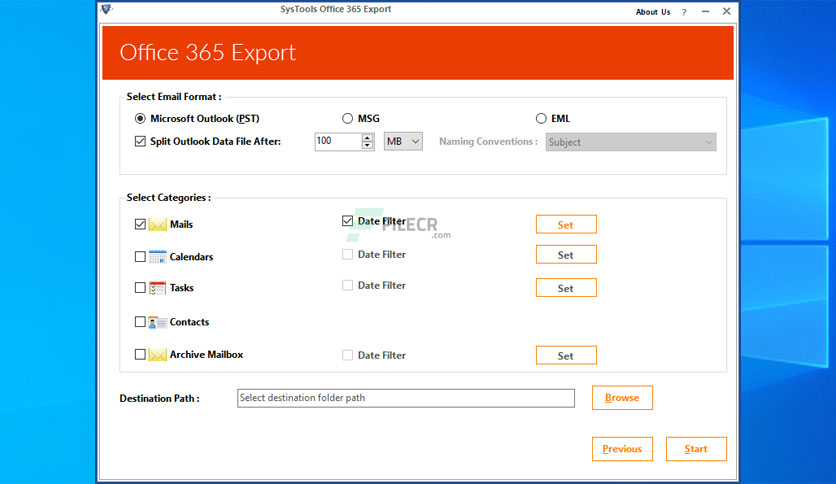Screen dimensions: 836x484
Task: Toggle the Tasks Date Filter checkbox
Action: click(x=348, y=285)
